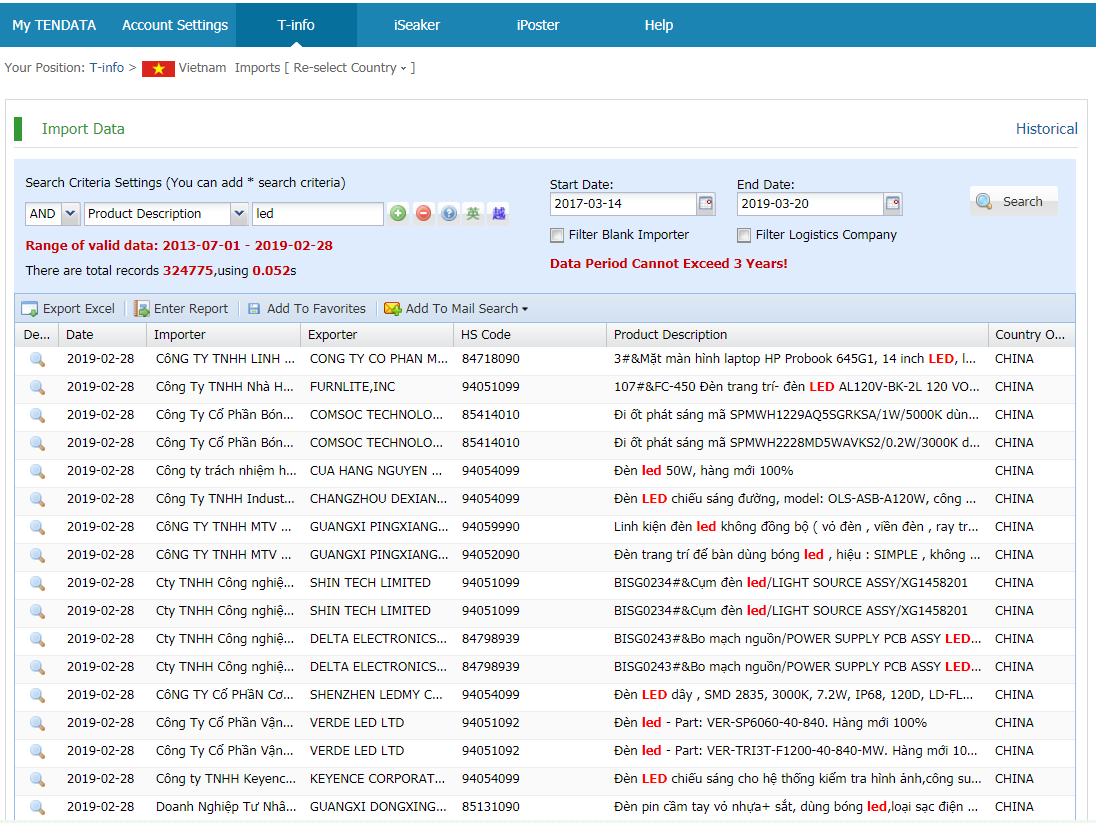
Task: Open the Historical link
Action: pyautogui.click(x=1046, y=129)
